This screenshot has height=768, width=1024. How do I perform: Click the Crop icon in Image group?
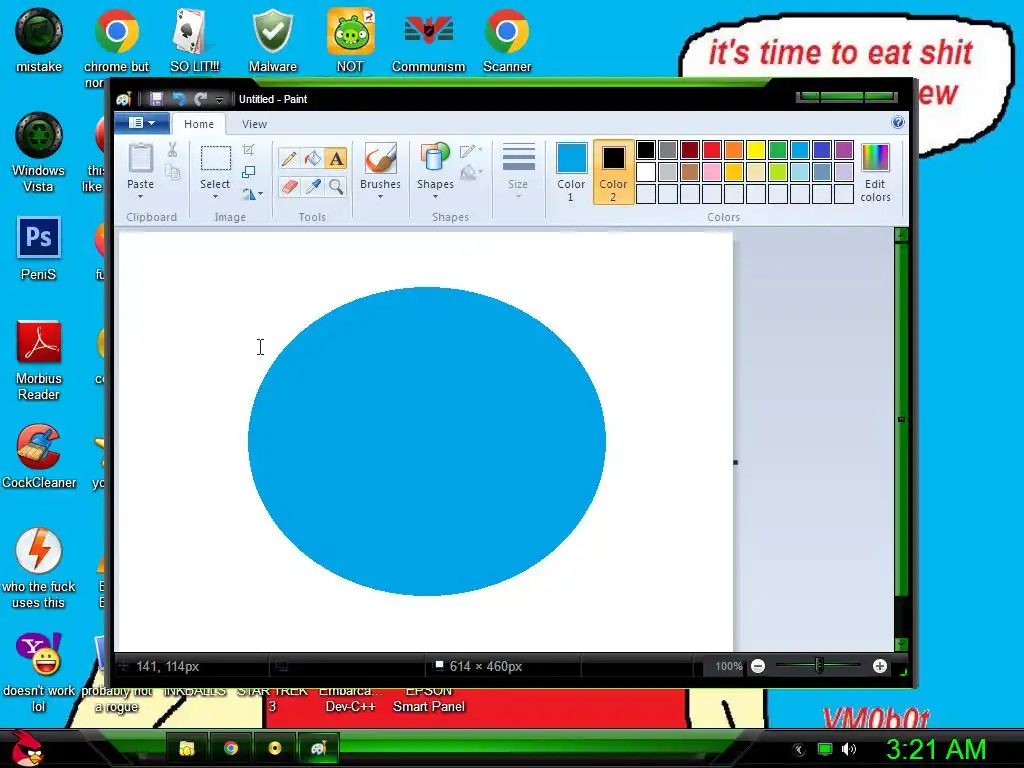click(x=249, y=150)
